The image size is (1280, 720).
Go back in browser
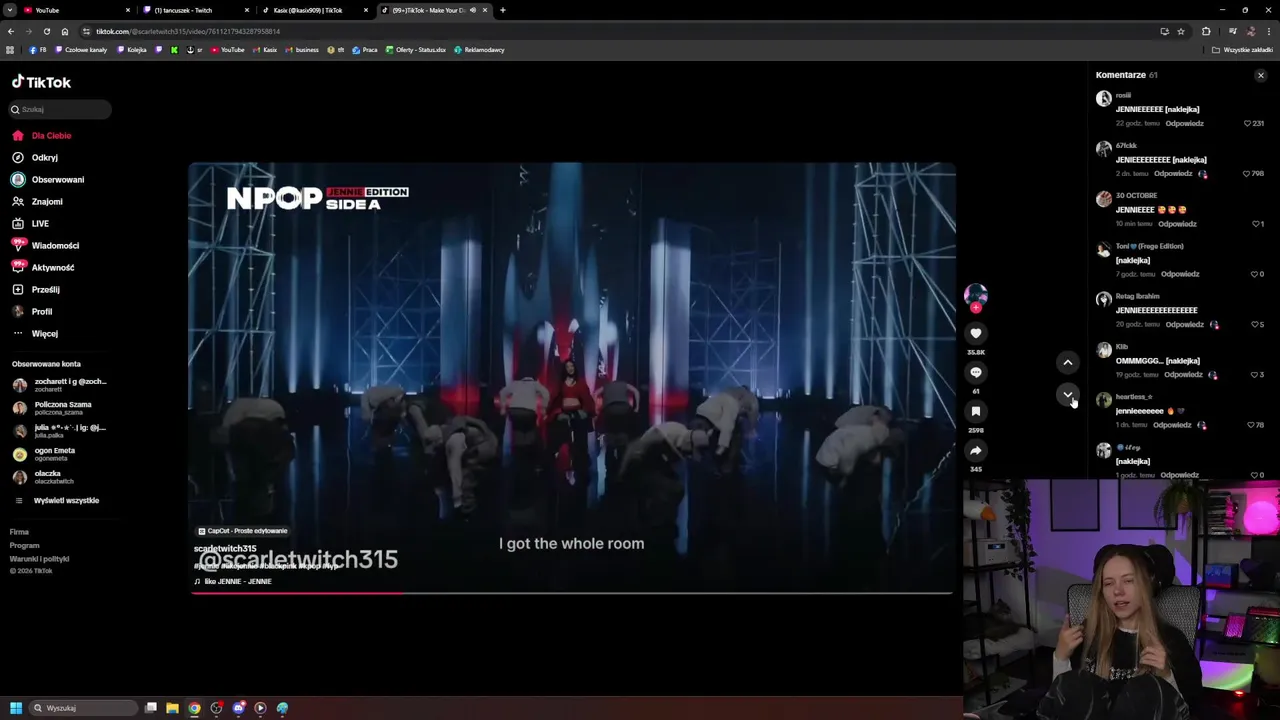[10, 31]
